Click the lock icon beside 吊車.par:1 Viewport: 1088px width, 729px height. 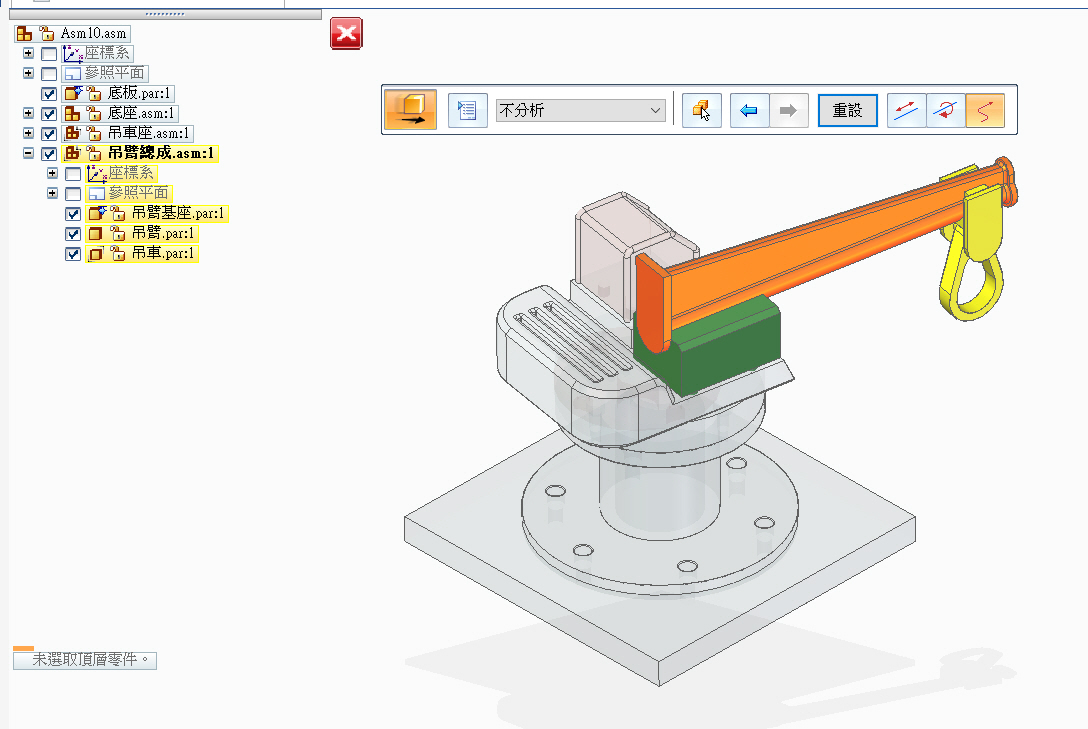point(118,254)
